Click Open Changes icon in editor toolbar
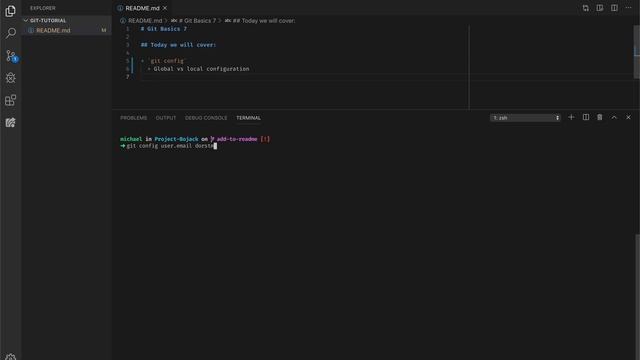The height and width of the screenshot is (360, 640). 585,8
